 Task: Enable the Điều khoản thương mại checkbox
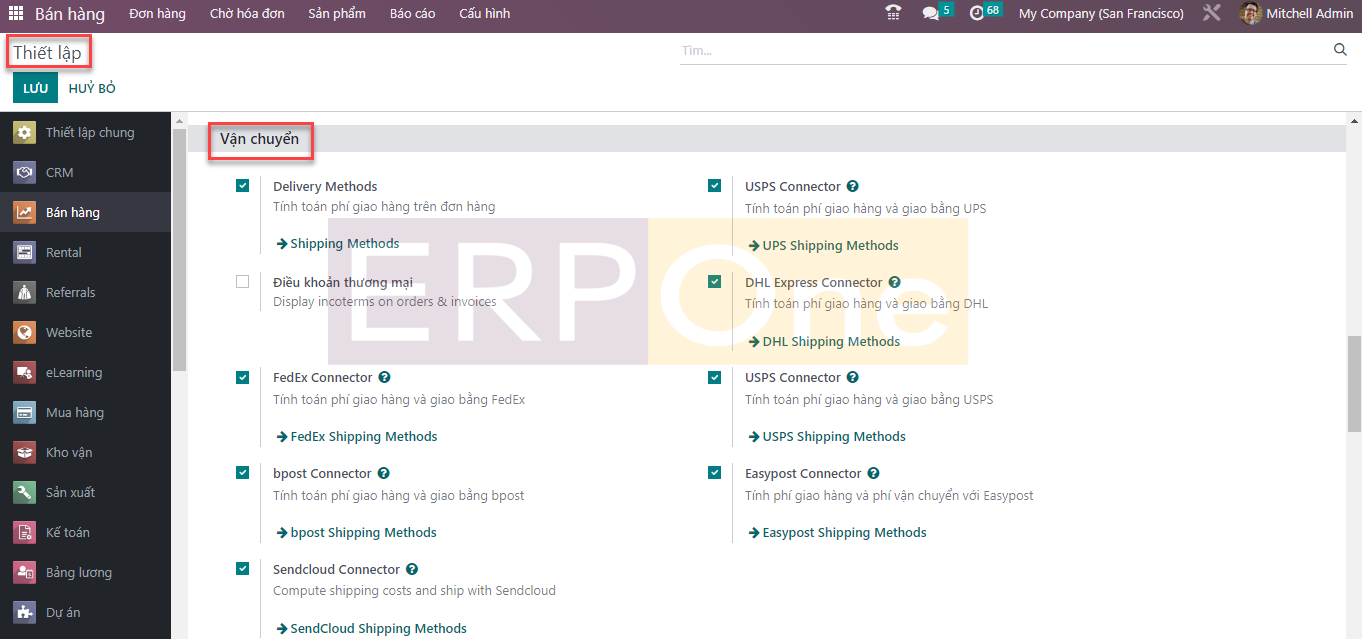click(x=243, y=282)
